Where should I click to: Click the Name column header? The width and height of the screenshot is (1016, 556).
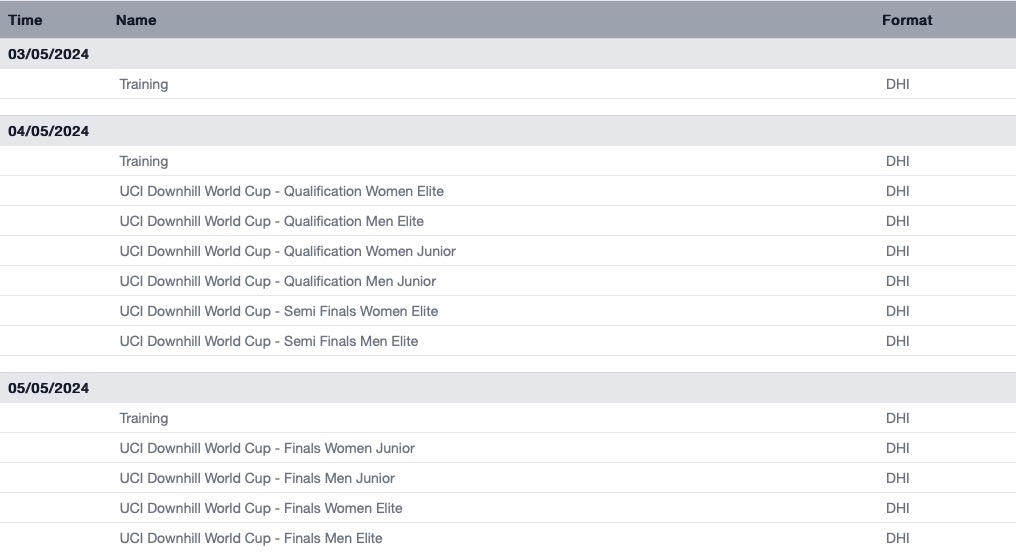(x=136, y=20)
